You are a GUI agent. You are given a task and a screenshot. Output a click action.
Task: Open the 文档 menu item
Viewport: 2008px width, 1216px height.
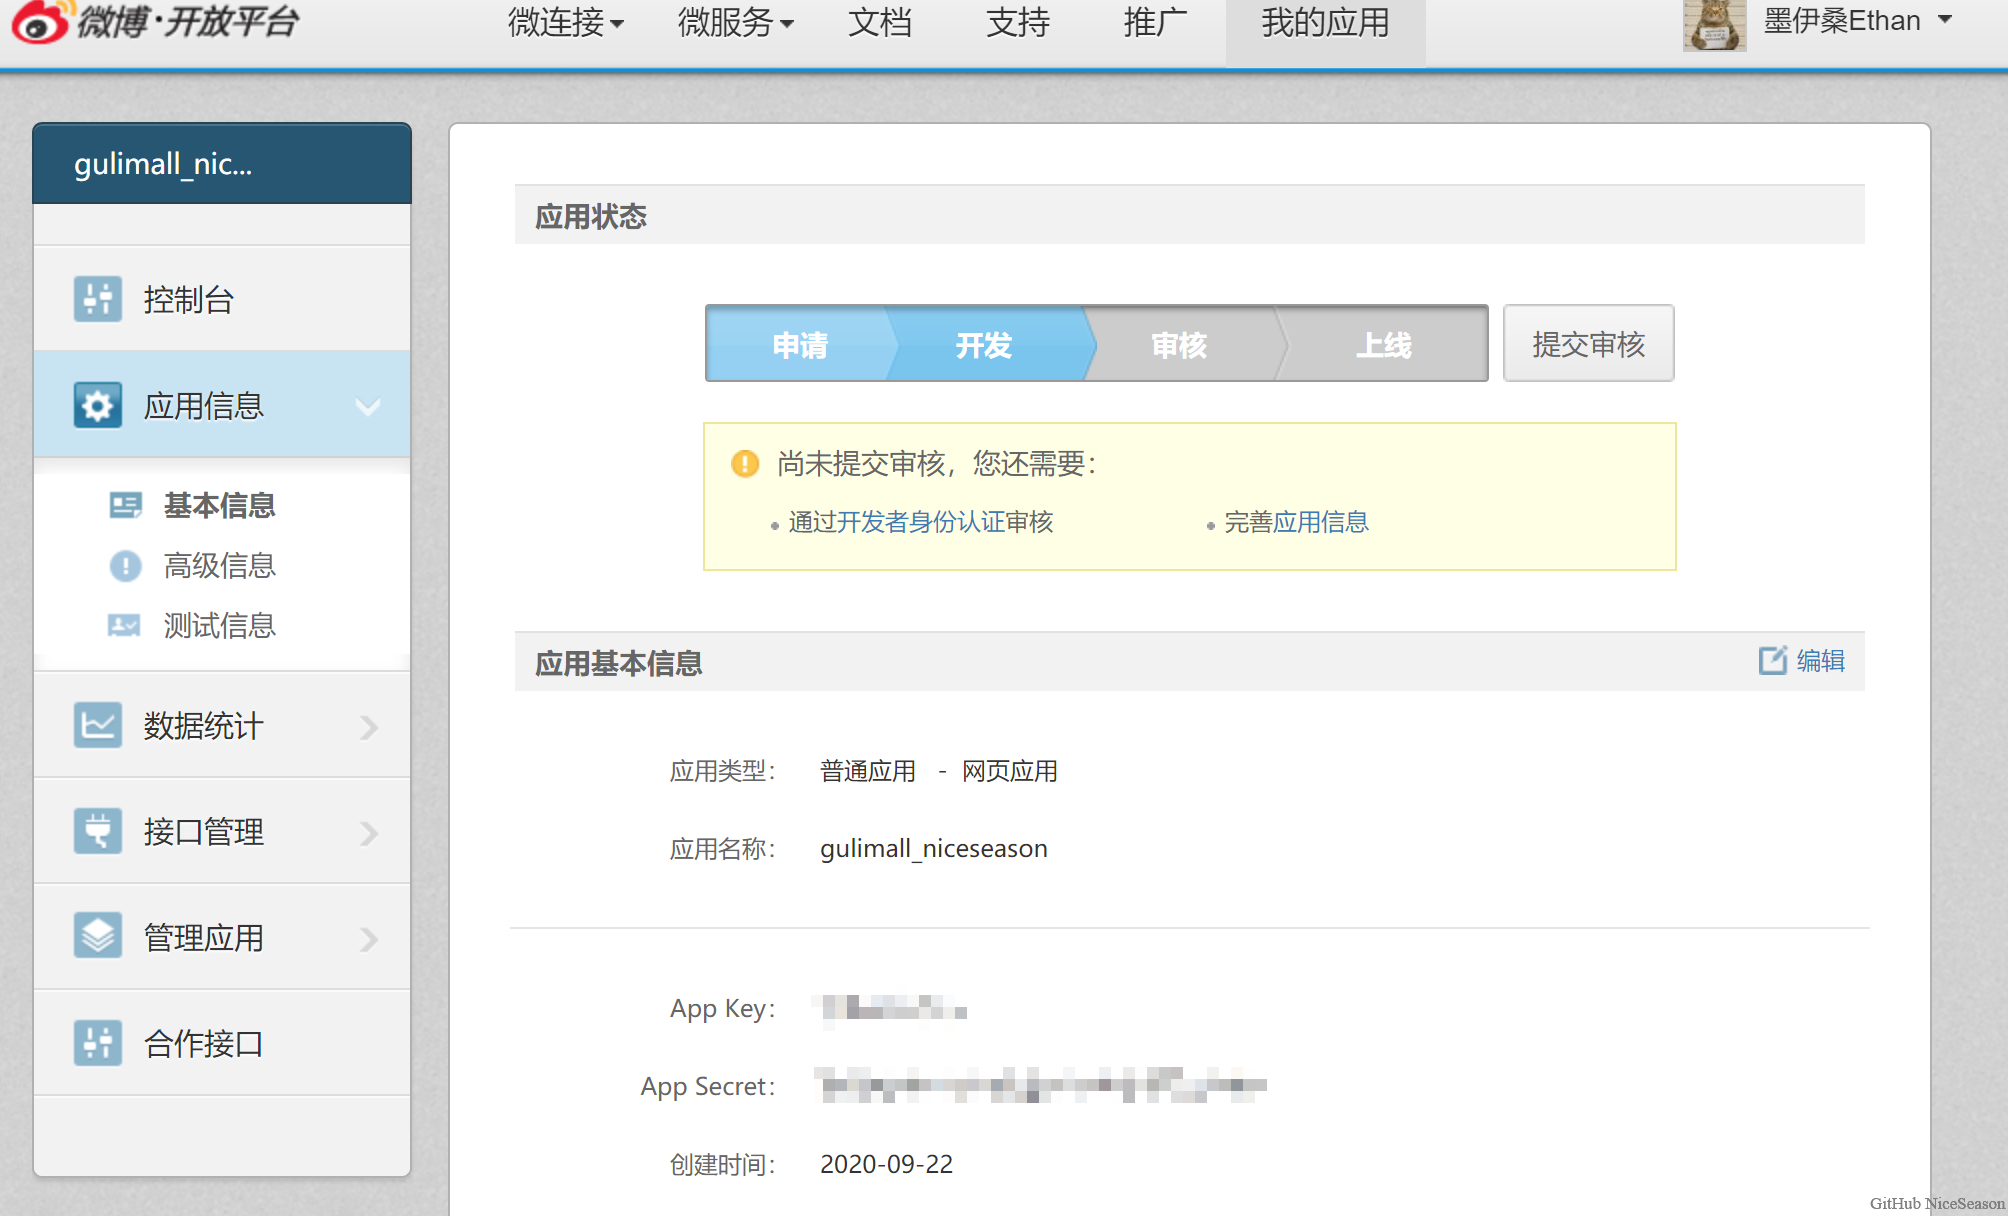pos(880,22)
